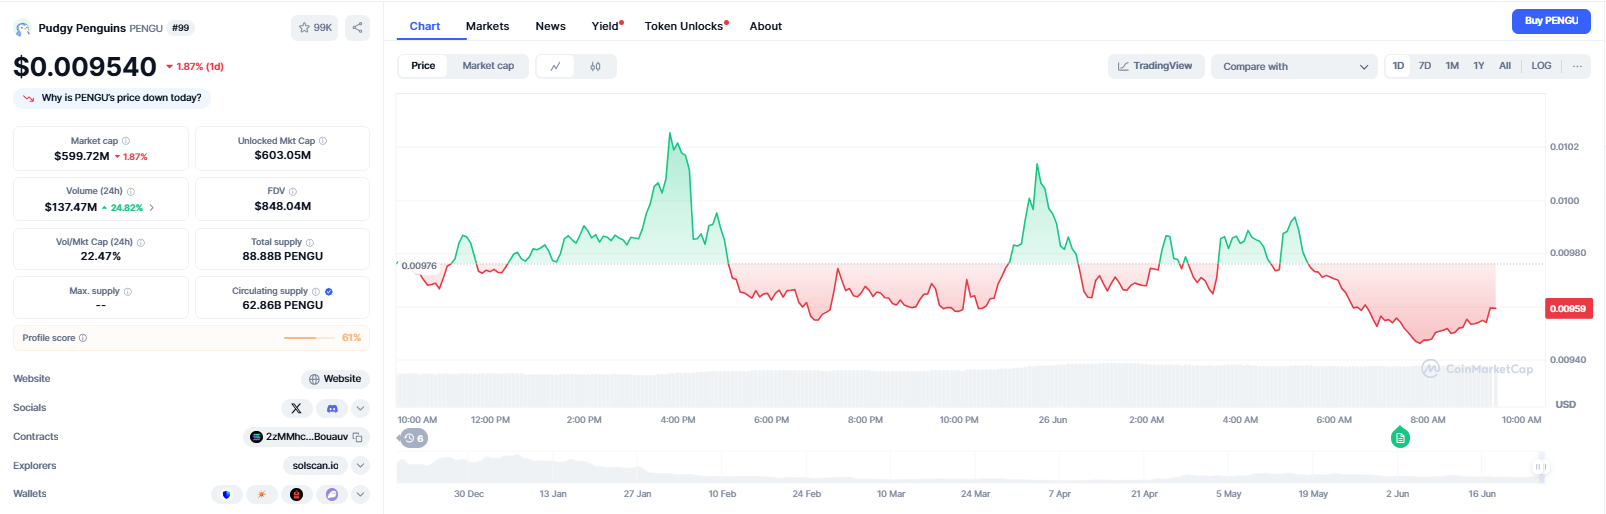Click verified badge next to Circulating supply
This screenshot has width=1606, height=514.
coord(329,291)
